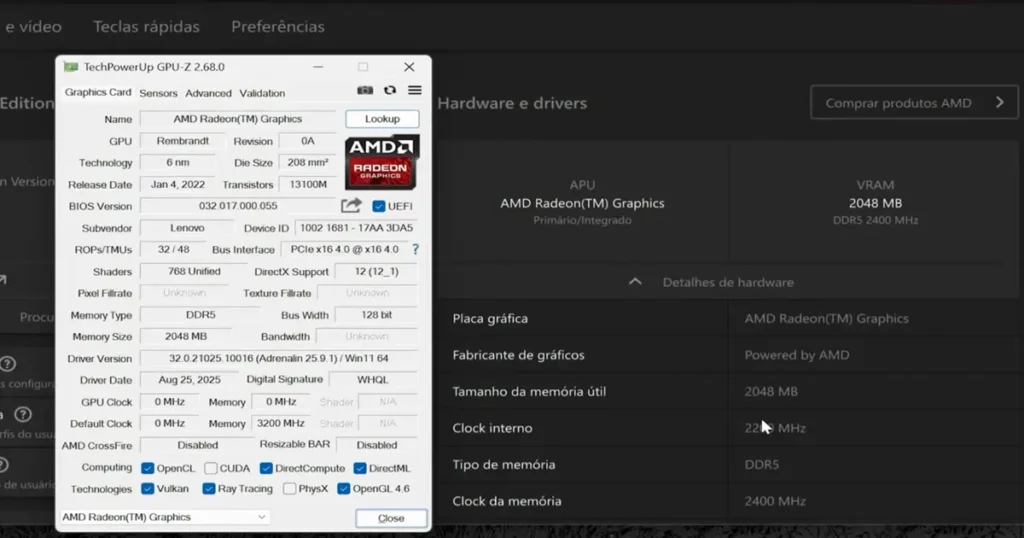
Task: Click the DirectX Support field 12 (12_1)
Action: [376, 271]
